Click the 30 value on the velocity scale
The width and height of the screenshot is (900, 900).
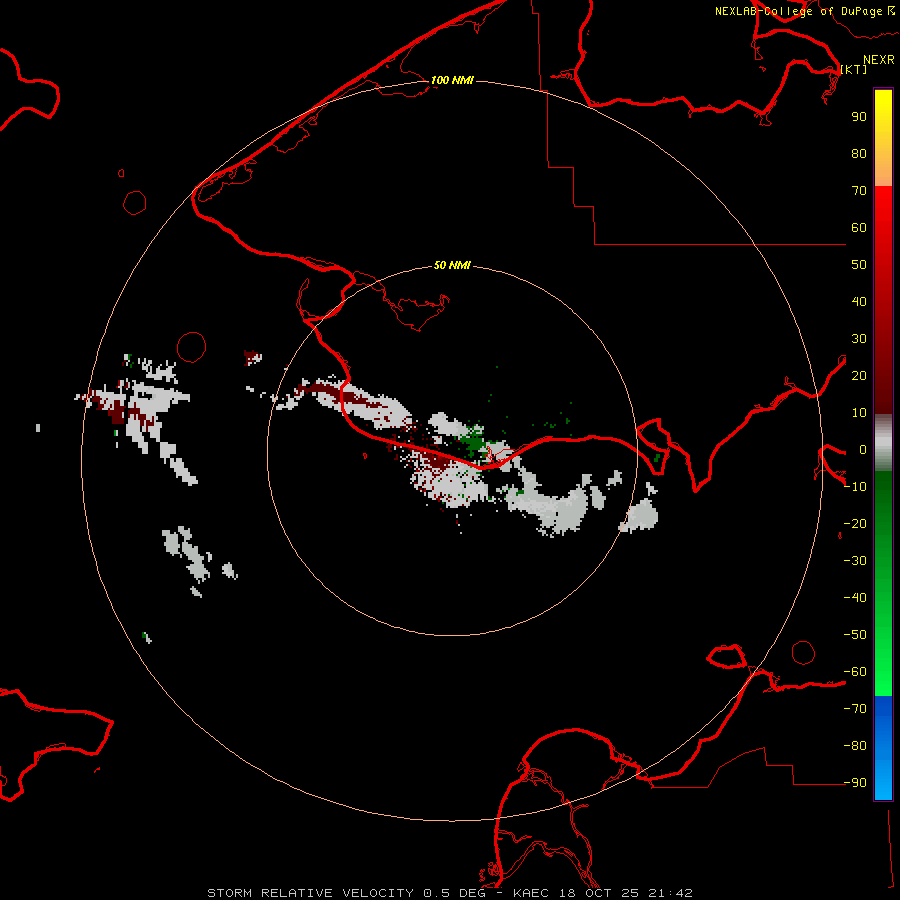[859, 339]
